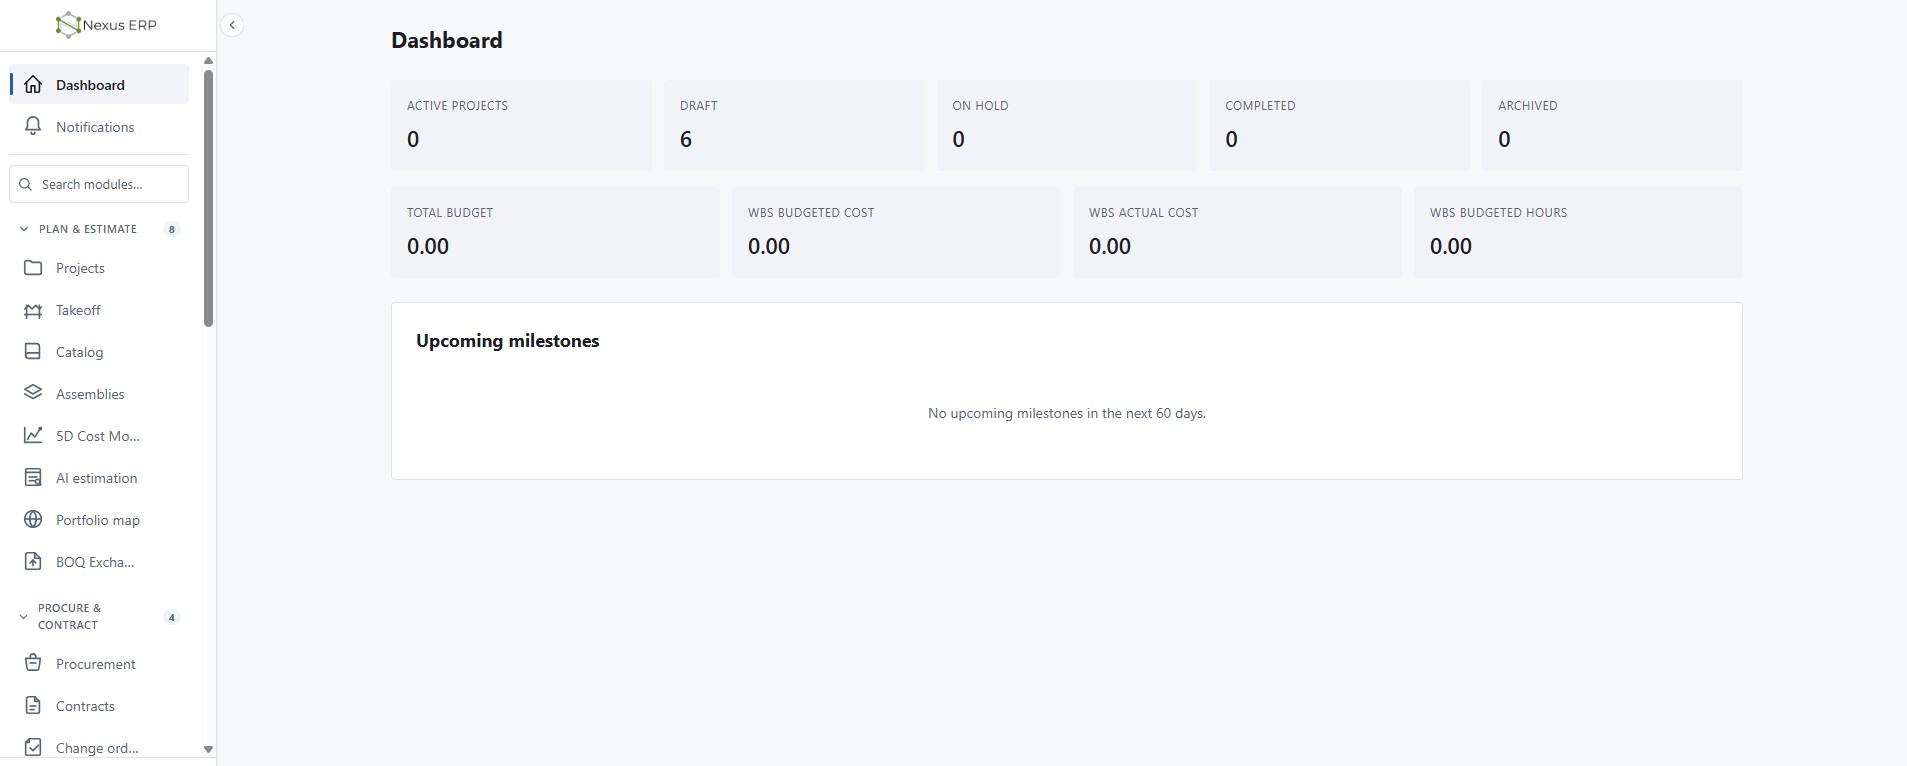Click the Nexus ERP logo icon

67,25
